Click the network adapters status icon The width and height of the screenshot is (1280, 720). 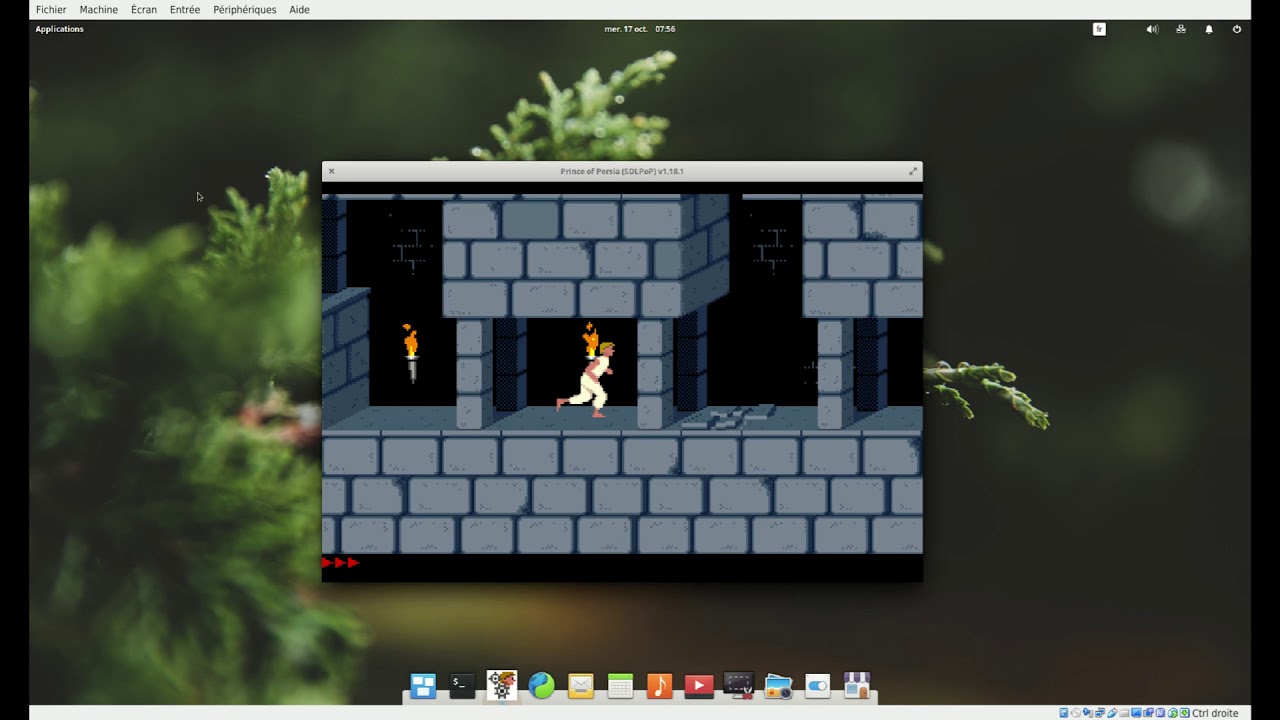pos(1100,713)
